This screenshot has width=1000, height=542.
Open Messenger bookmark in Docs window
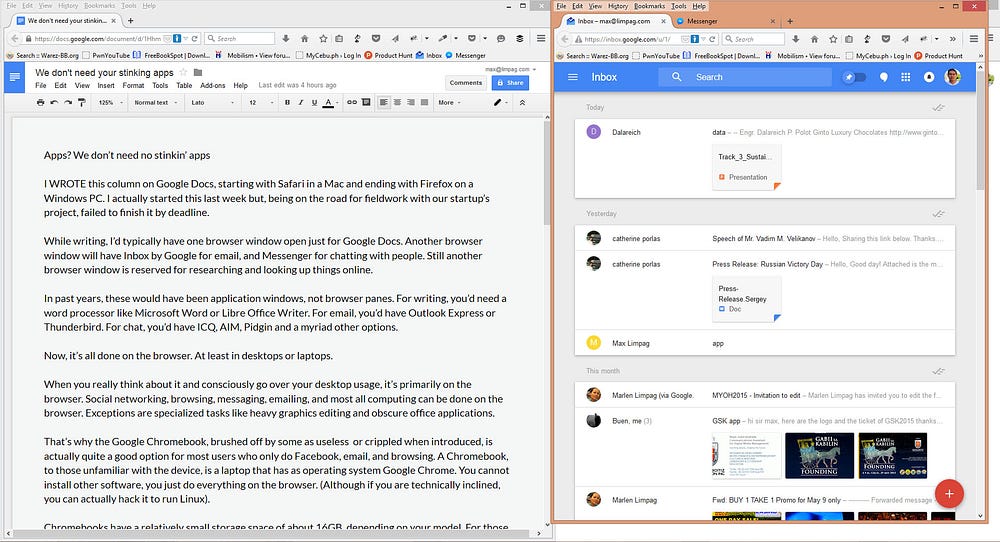point(466,55)
